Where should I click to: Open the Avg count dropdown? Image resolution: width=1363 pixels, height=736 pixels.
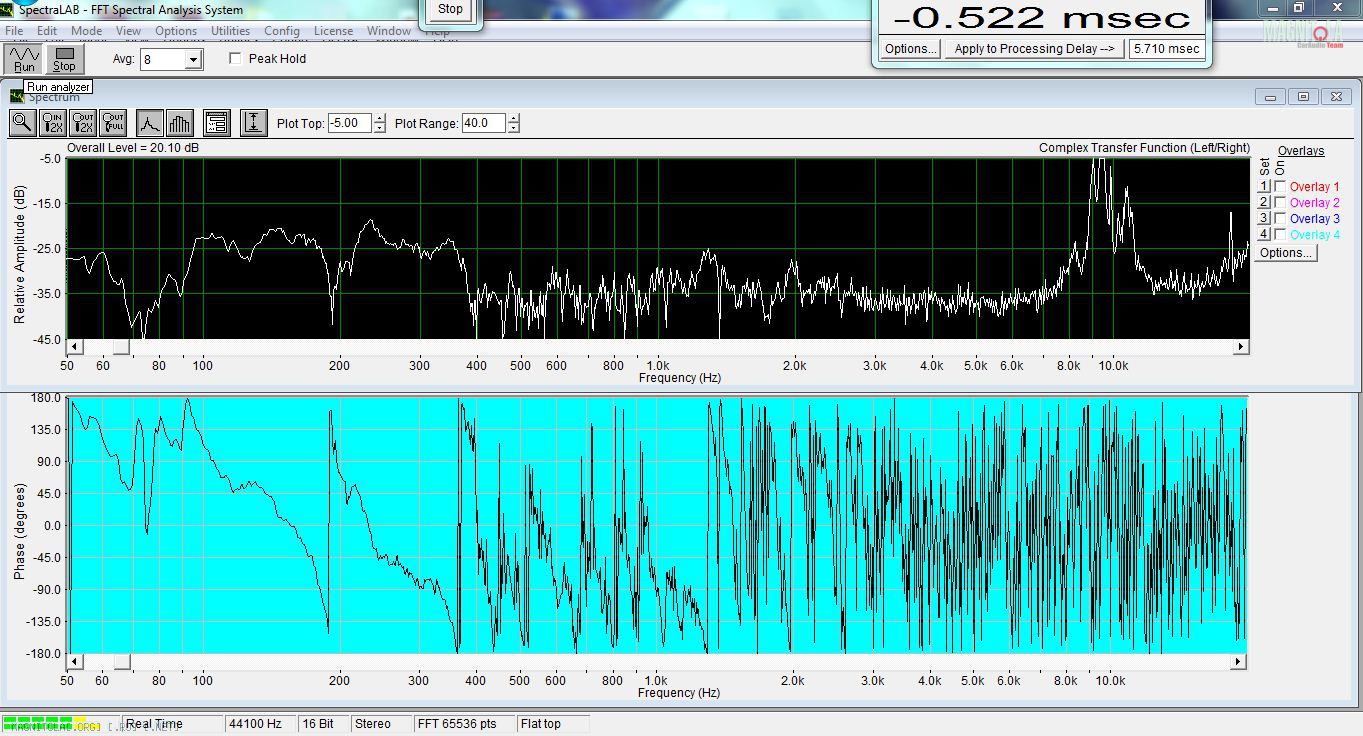click(x=194, y=60)
